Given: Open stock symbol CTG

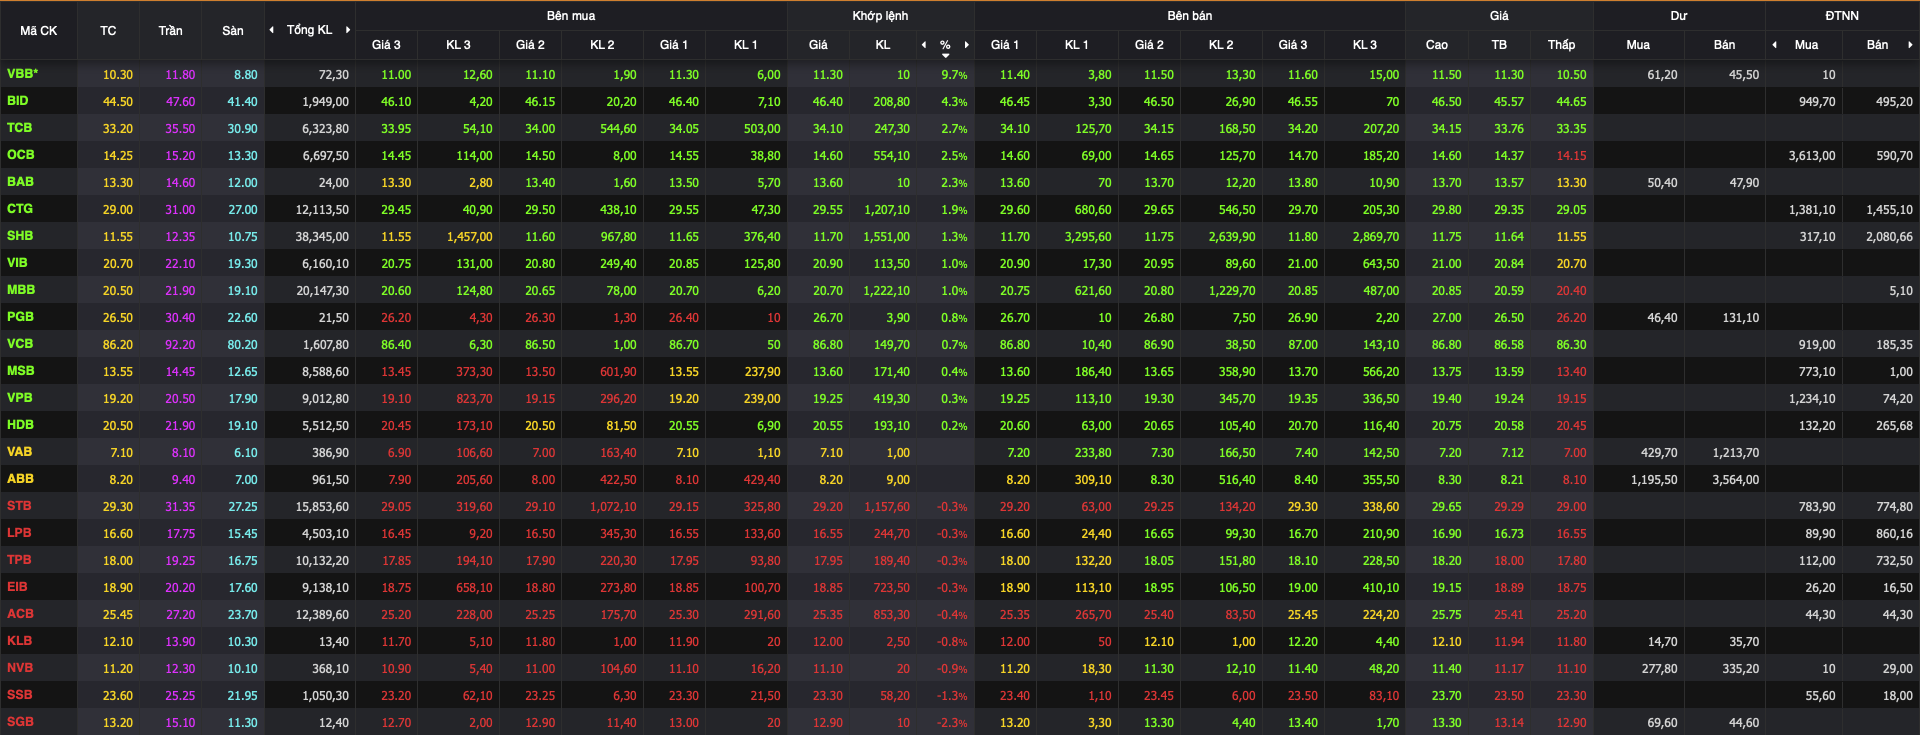Looking at the screenshot, I should (x=20, y=209).
